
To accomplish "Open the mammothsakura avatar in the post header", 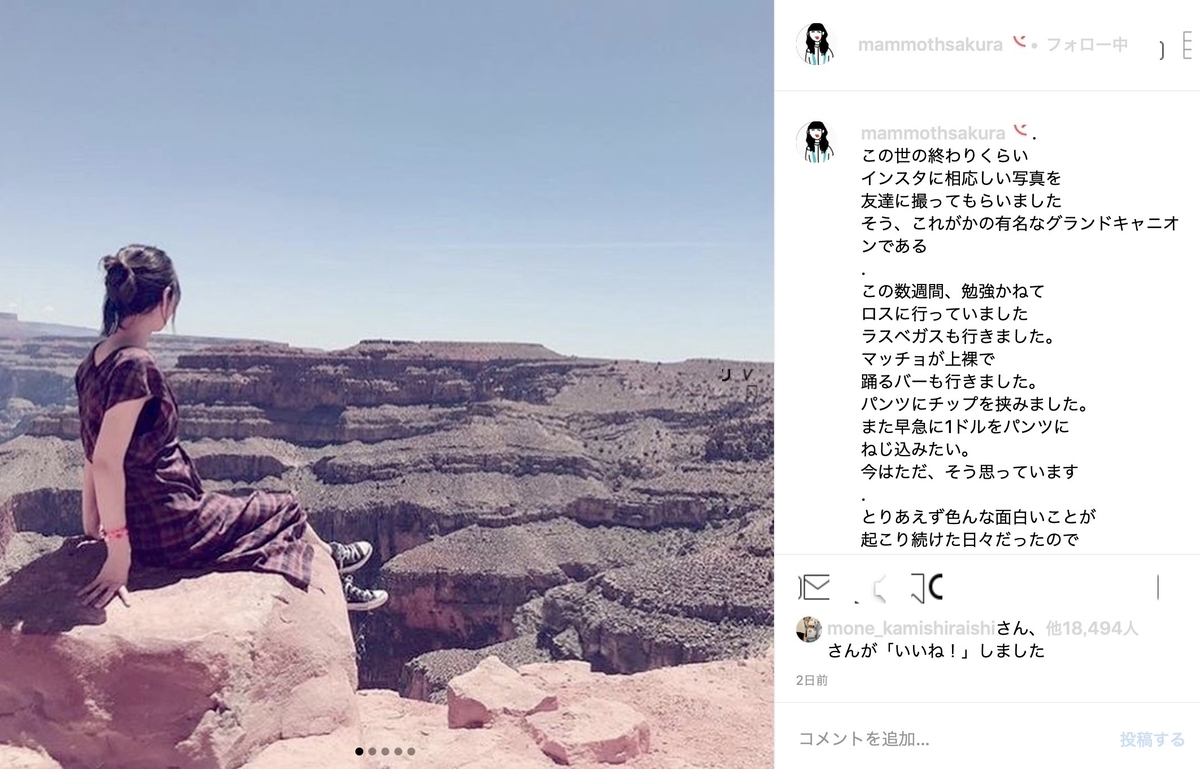I will coord(816,45).
